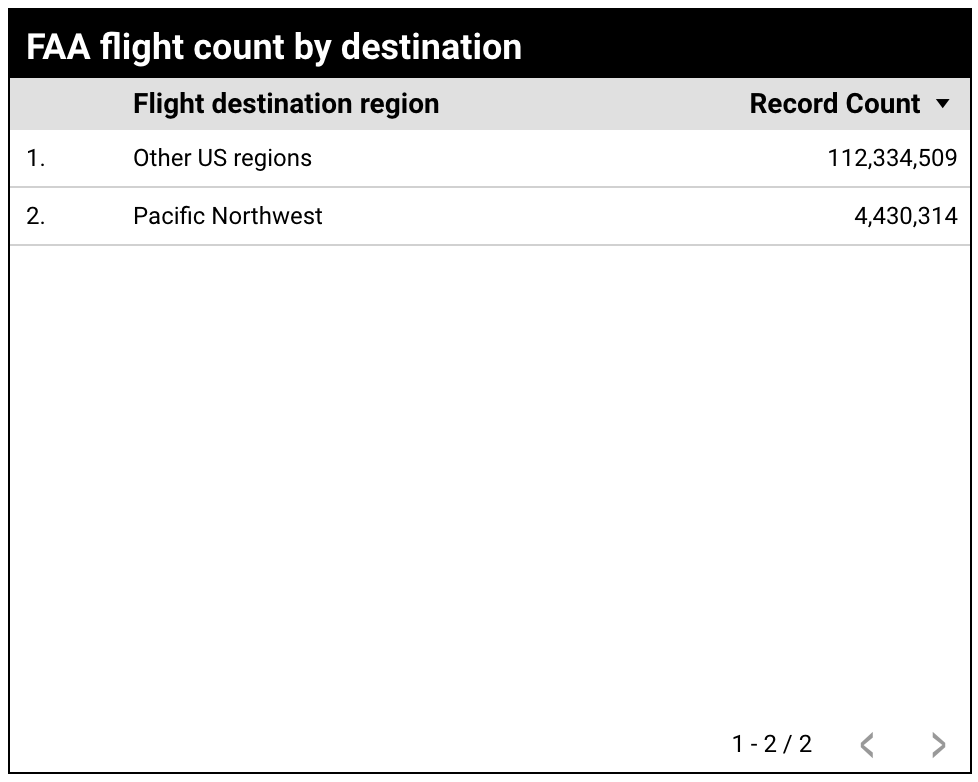Select the FAA flight count title text
Screen dimensions: 978x782
[273, 47]
